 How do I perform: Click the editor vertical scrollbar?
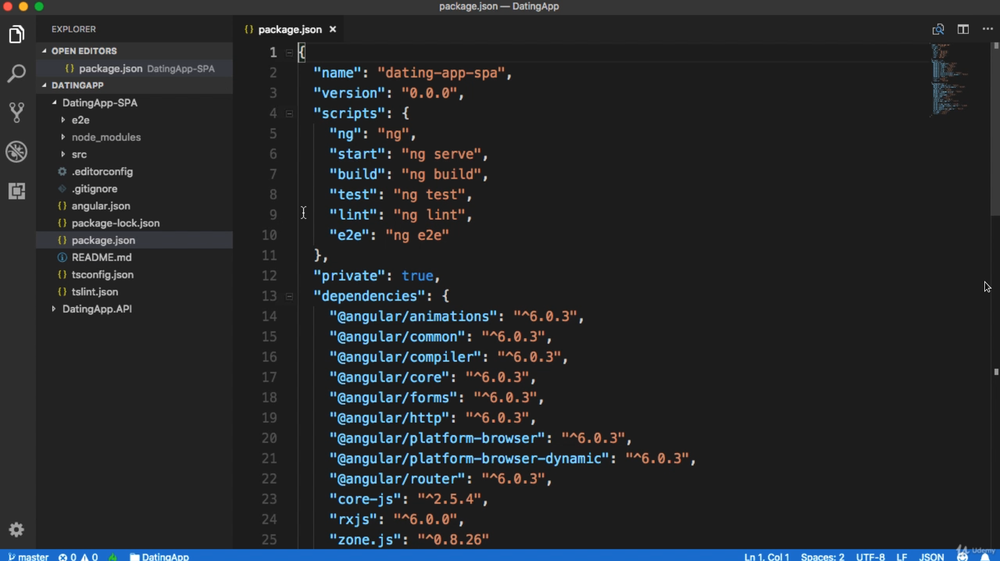click(x=996, y=131)
